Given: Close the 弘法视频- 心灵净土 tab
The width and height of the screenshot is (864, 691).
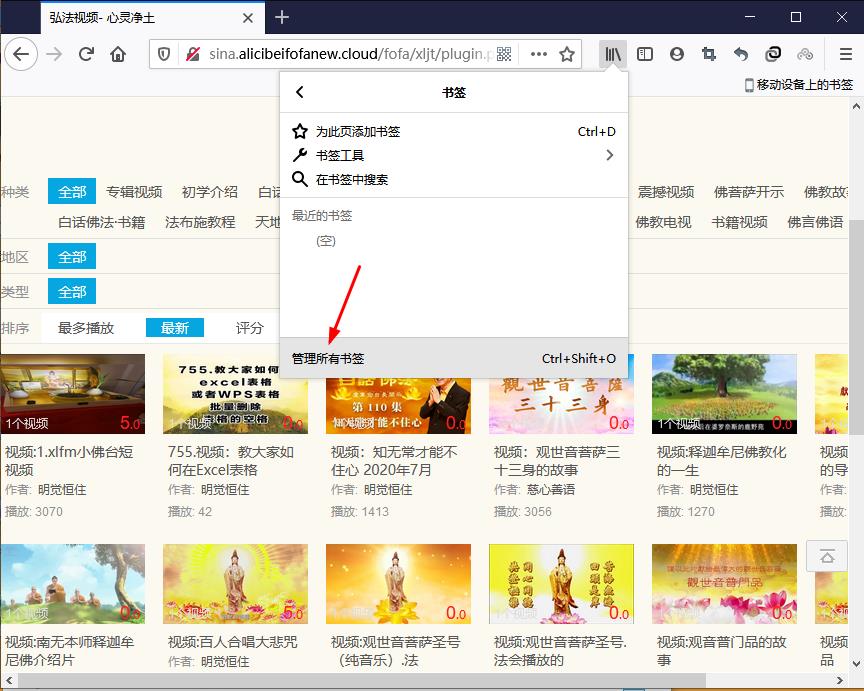Looking at the screenshot, I should point(248,18).
